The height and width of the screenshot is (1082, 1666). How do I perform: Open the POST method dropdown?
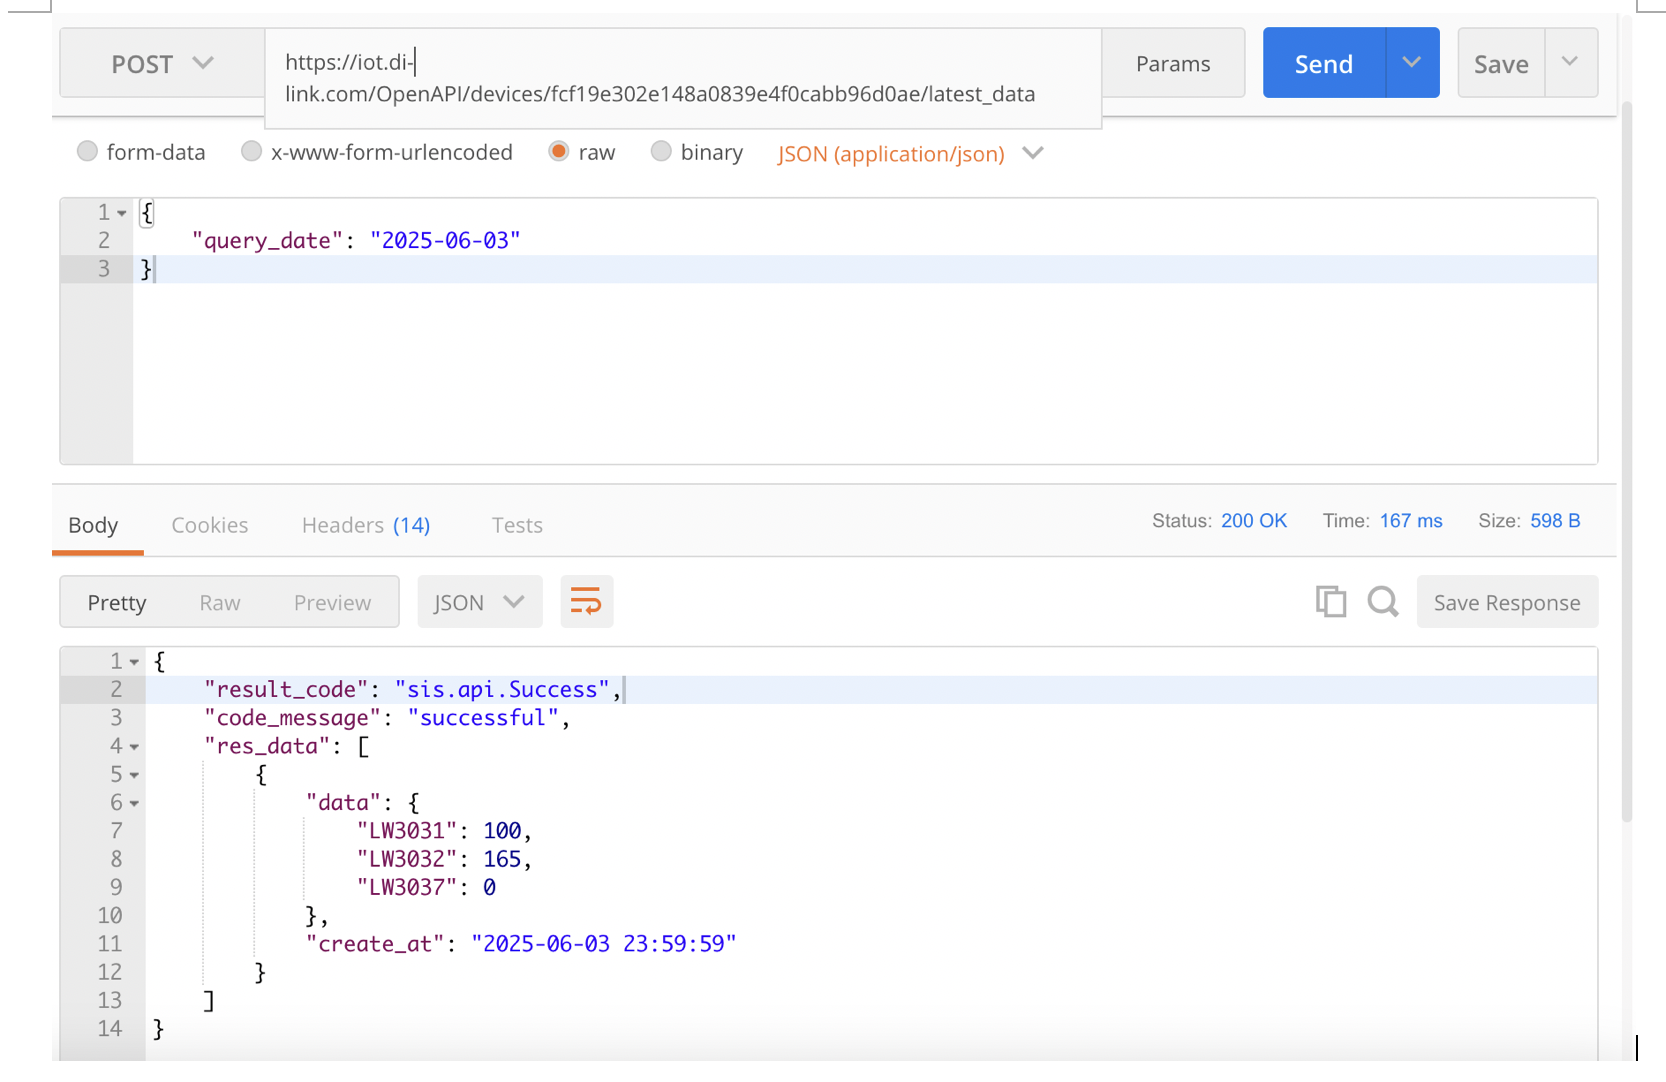point(162,64)
